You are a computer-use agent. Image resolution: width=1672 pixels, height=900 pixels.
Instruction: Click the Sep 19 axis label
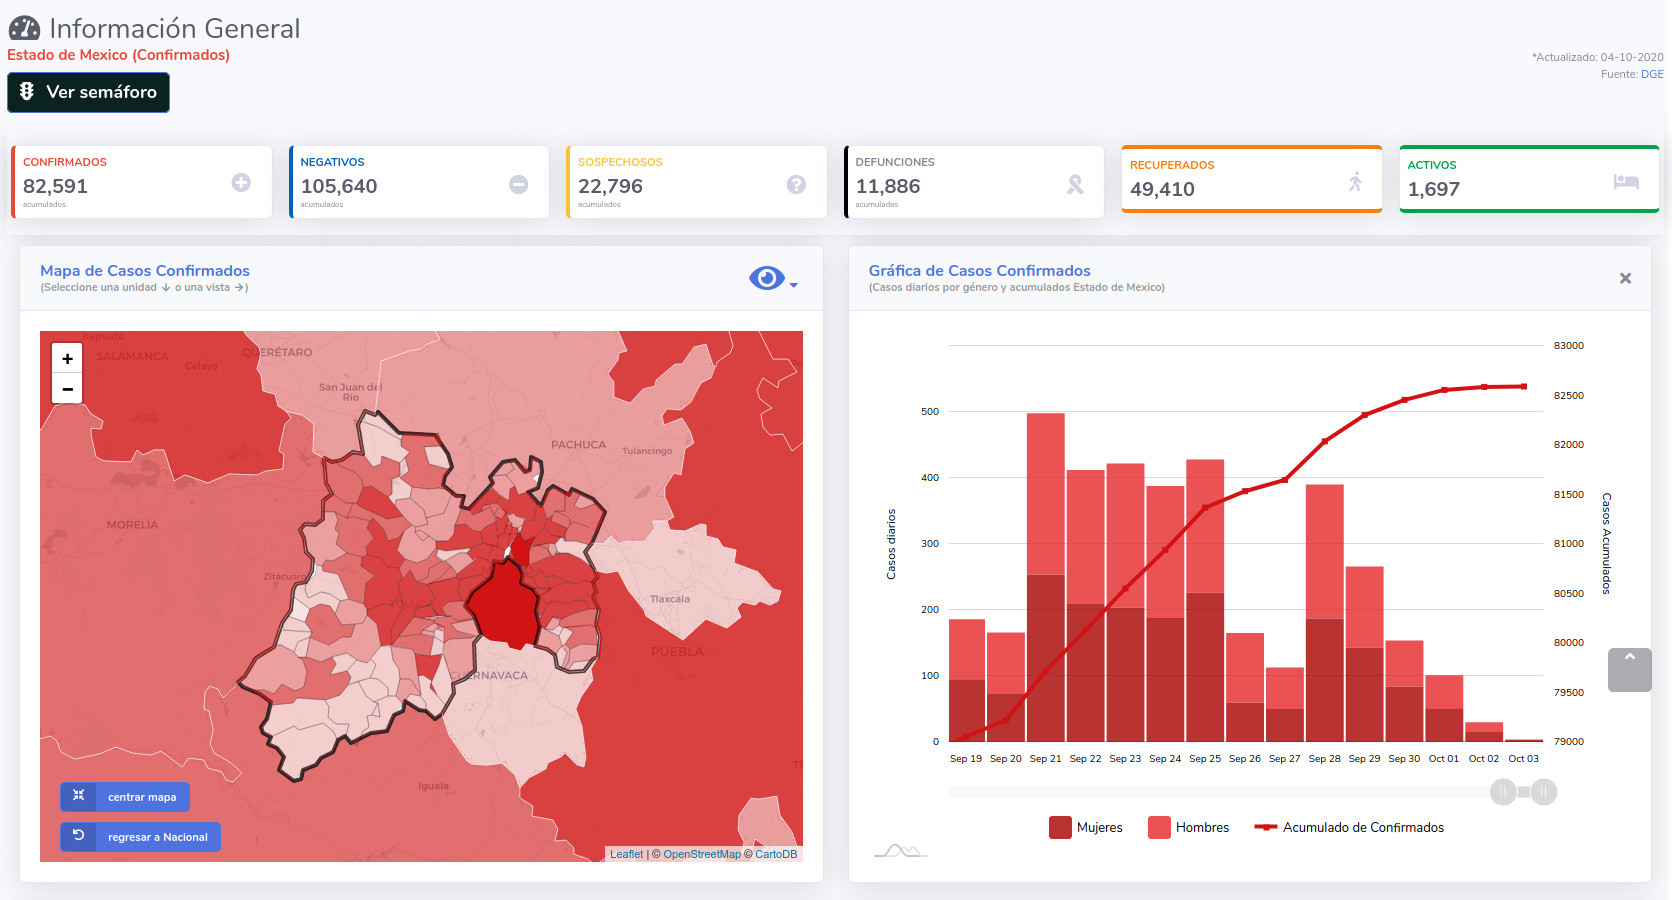coord(965,759)
